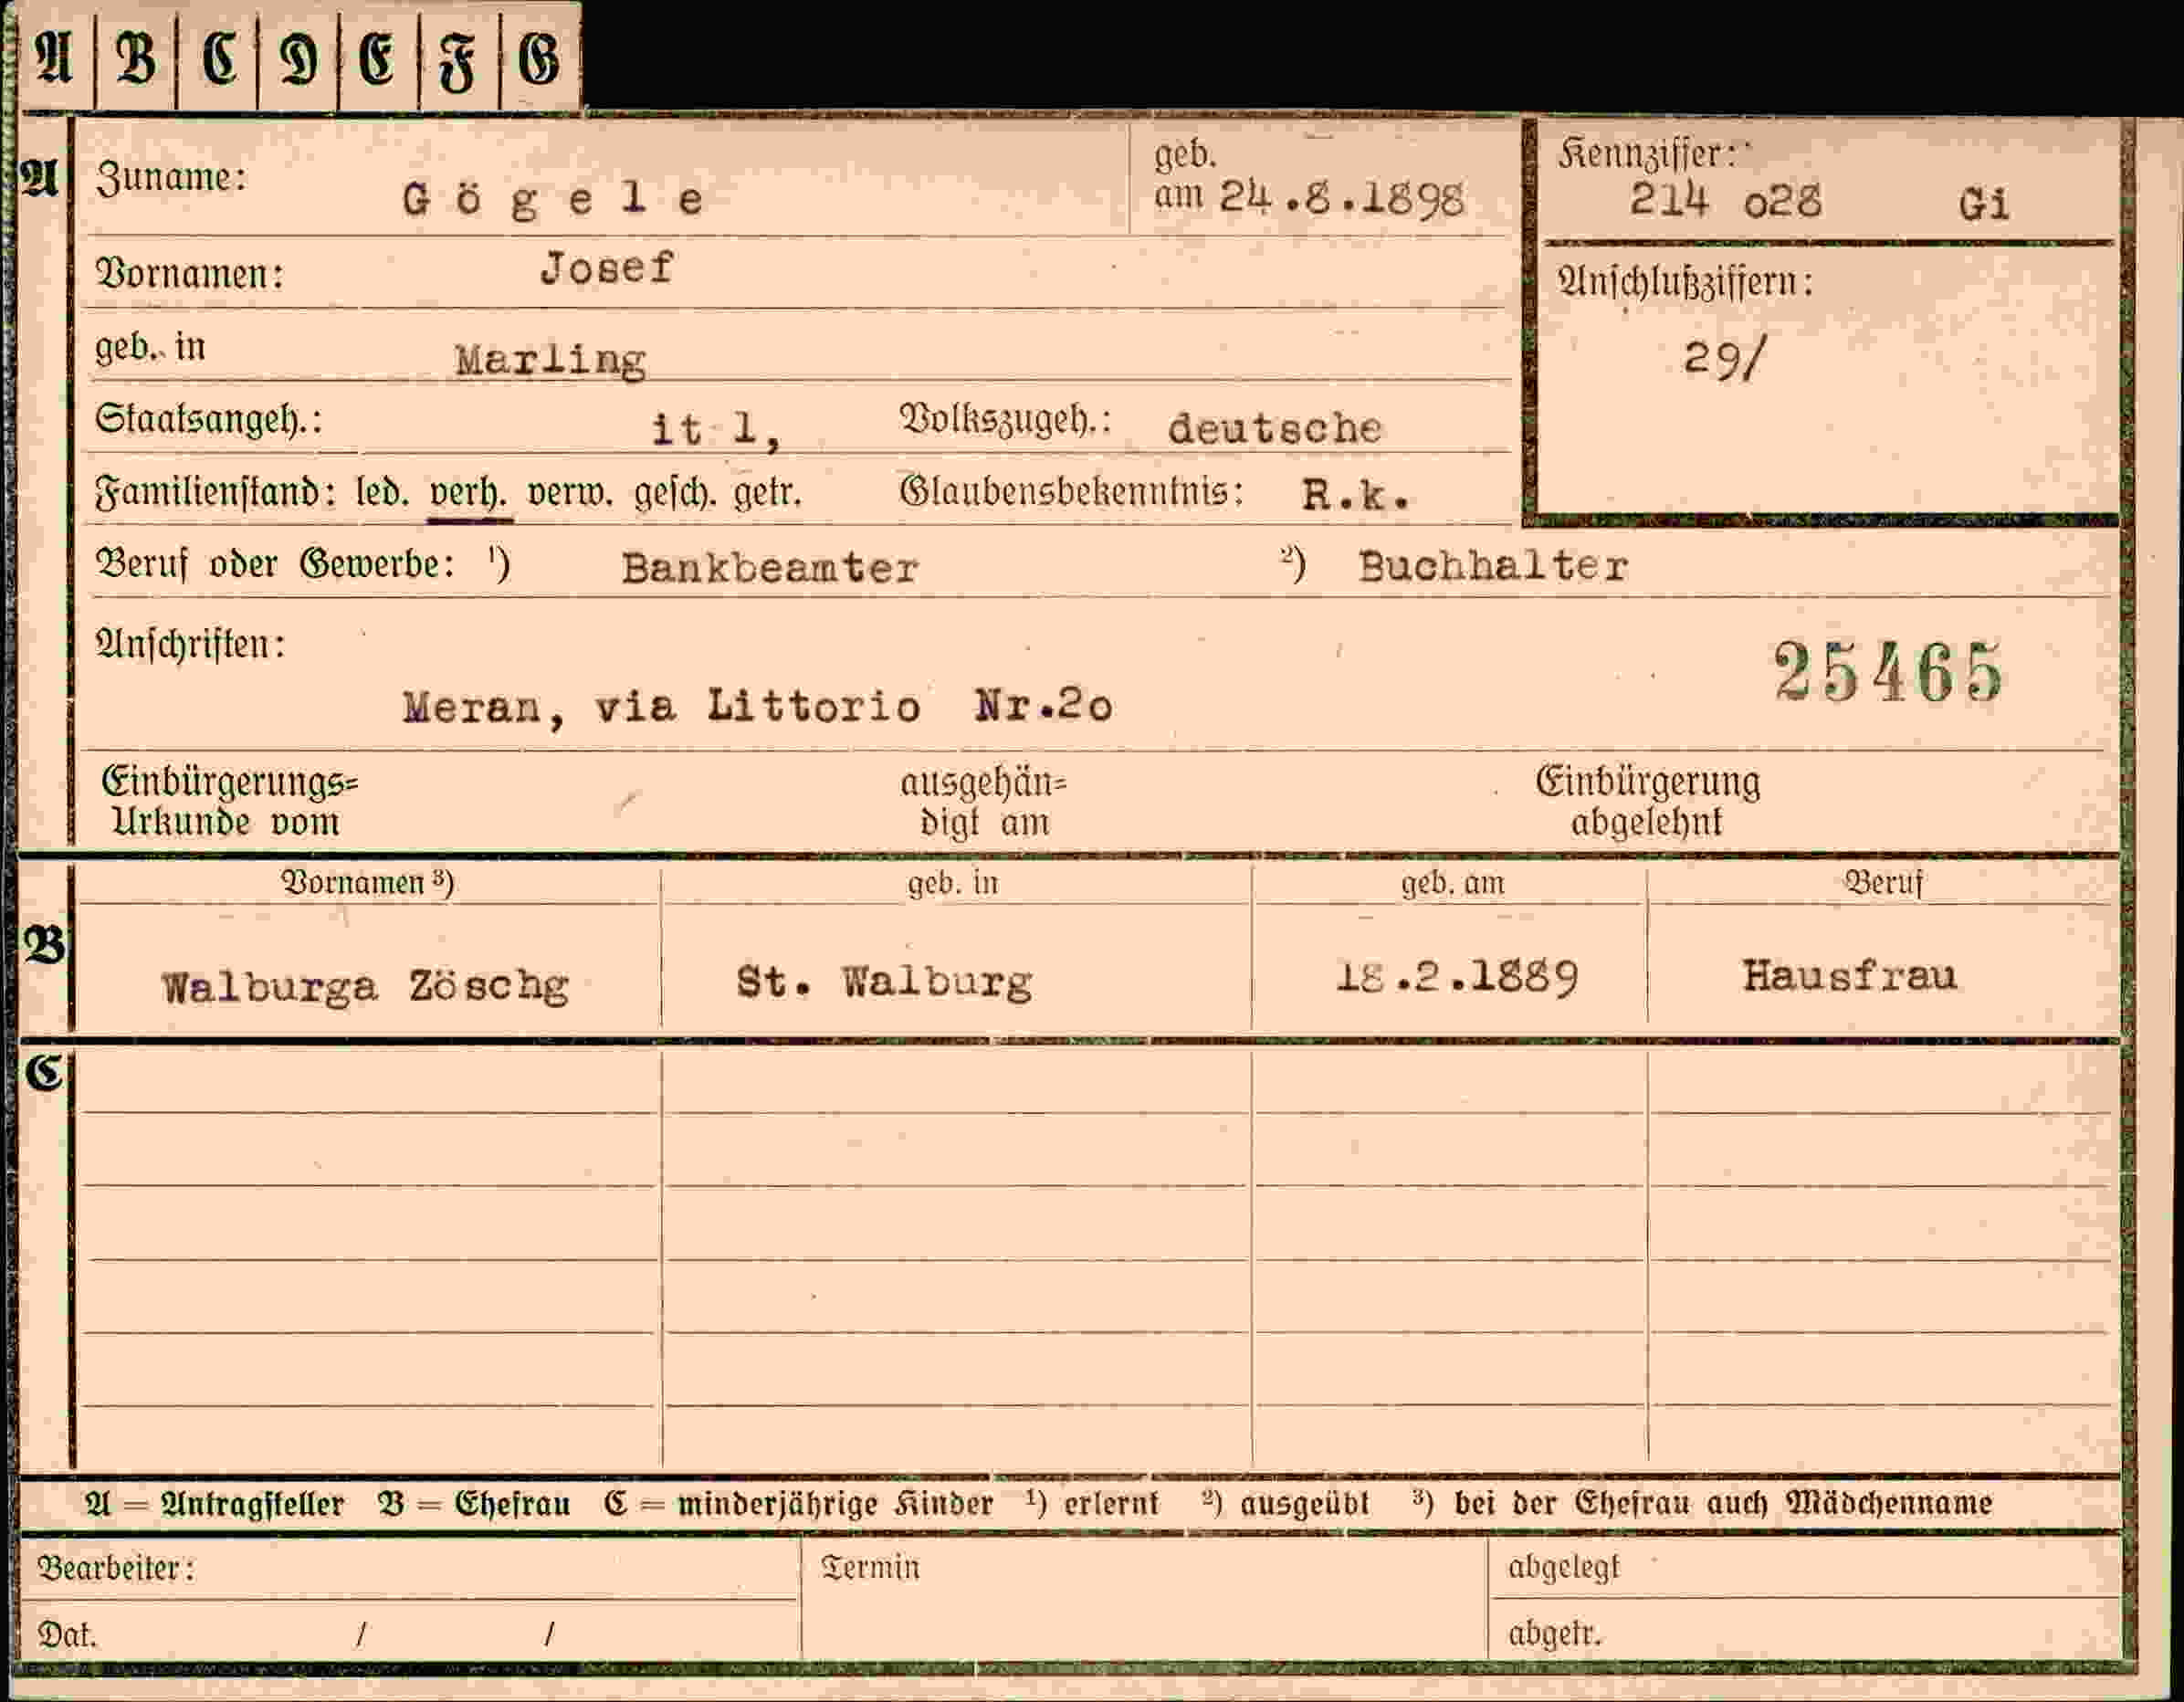Click the first name 'Josef'
The width and height of the screenshot is (2184, 1702).
click(607, 268)
